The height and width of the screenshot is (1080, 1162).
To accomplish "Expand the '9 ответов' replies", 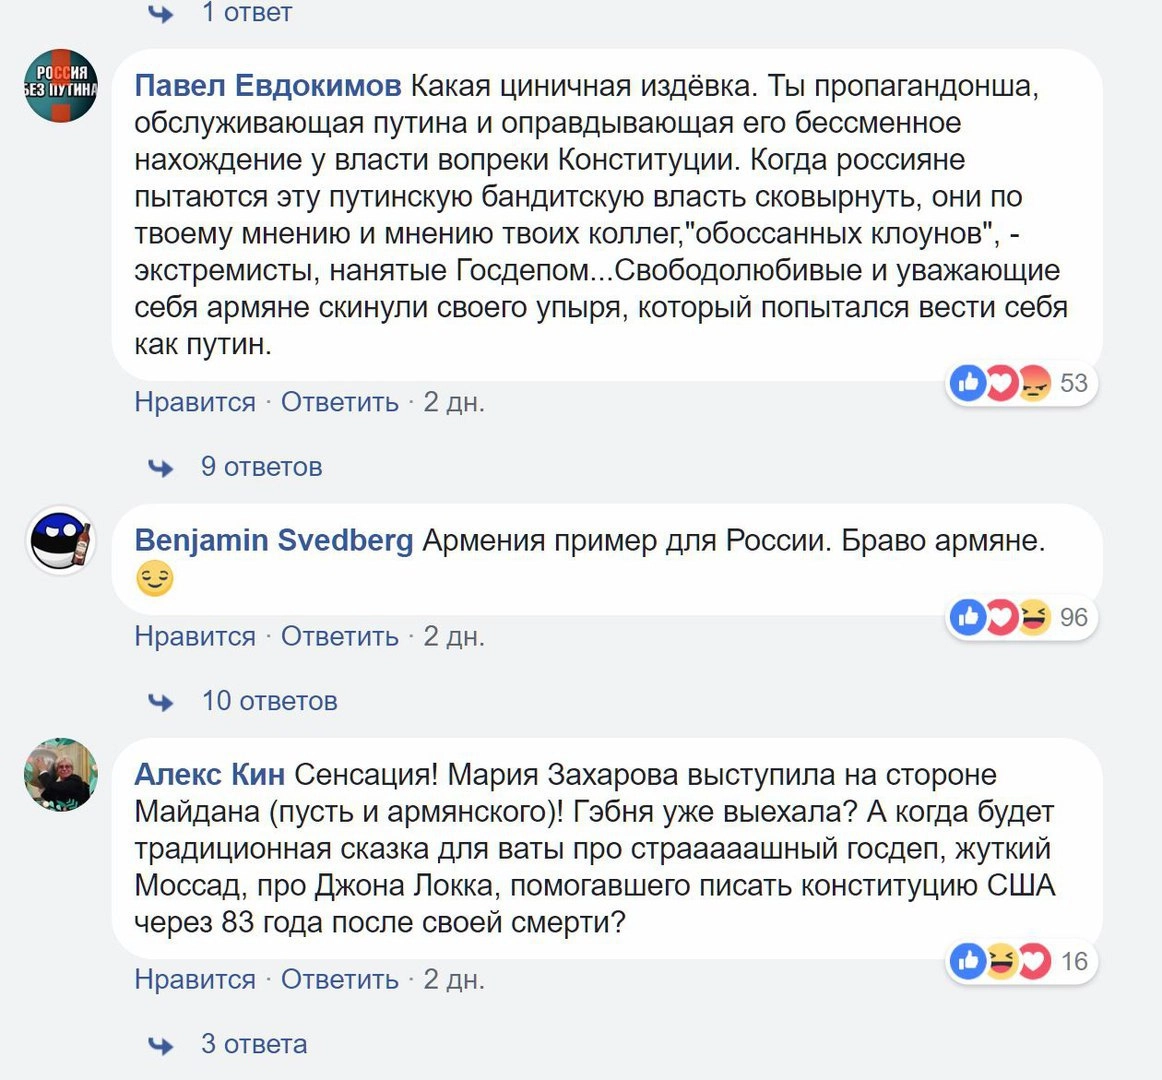I will (x=261, y=467).
